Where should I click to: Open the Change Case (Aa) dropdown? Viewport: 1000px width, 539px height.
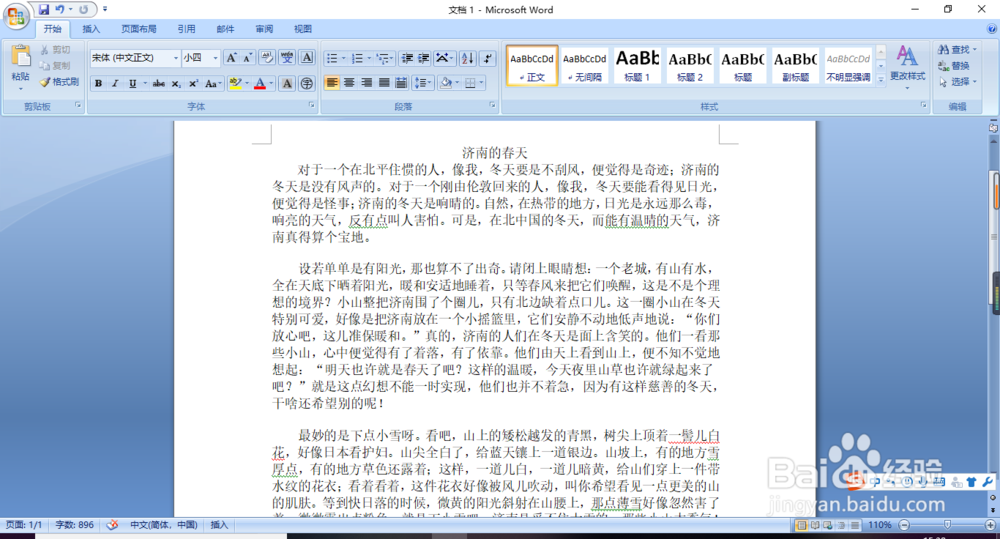tap(214, 84)
